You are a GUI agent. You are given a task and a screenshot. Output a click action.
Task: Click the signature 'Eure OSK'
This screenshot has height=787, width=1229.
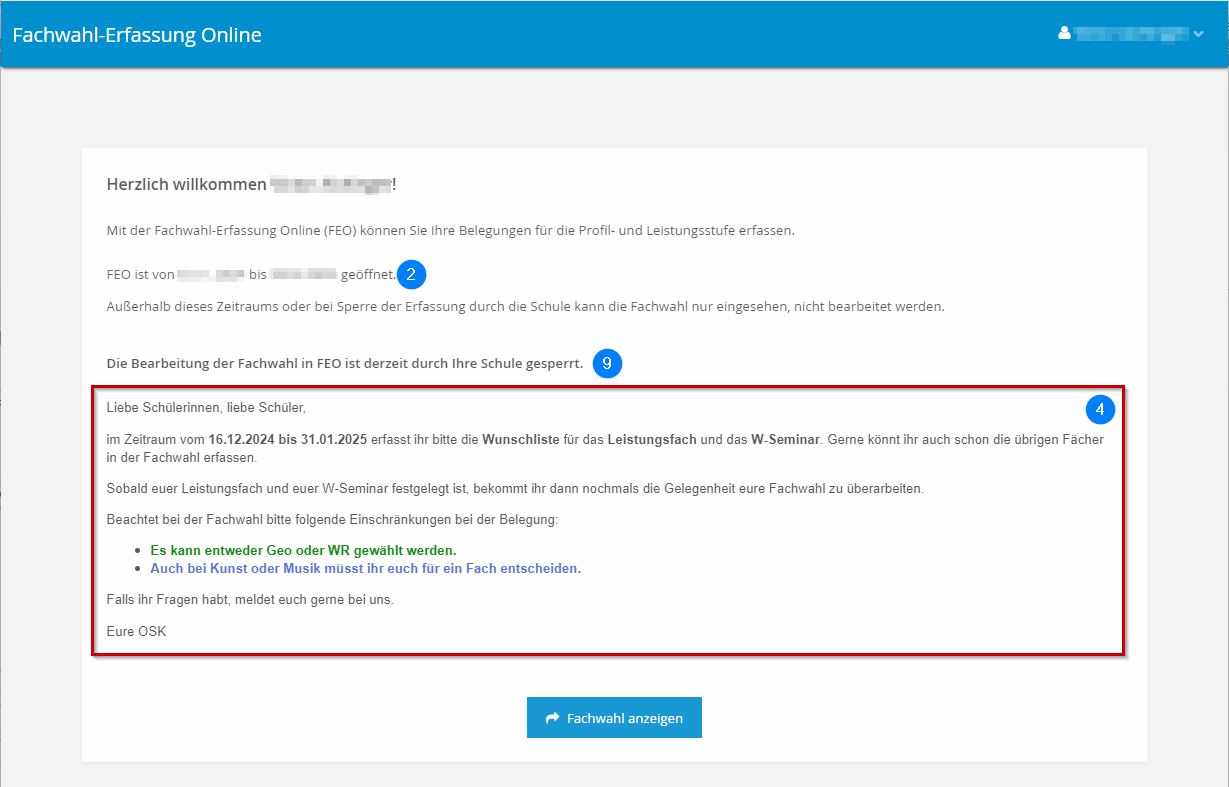pos(137,631)
